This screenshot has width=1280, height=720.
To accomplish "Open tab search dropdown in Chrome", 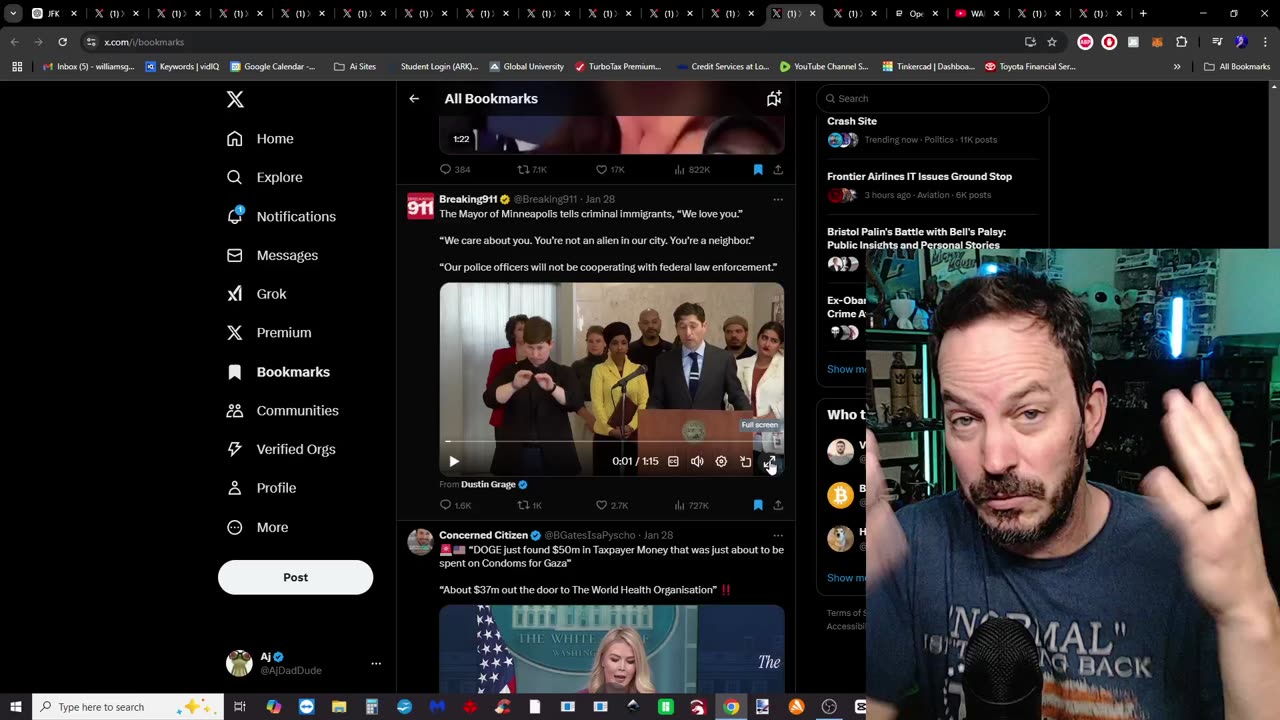I will [x=13, y=14].
